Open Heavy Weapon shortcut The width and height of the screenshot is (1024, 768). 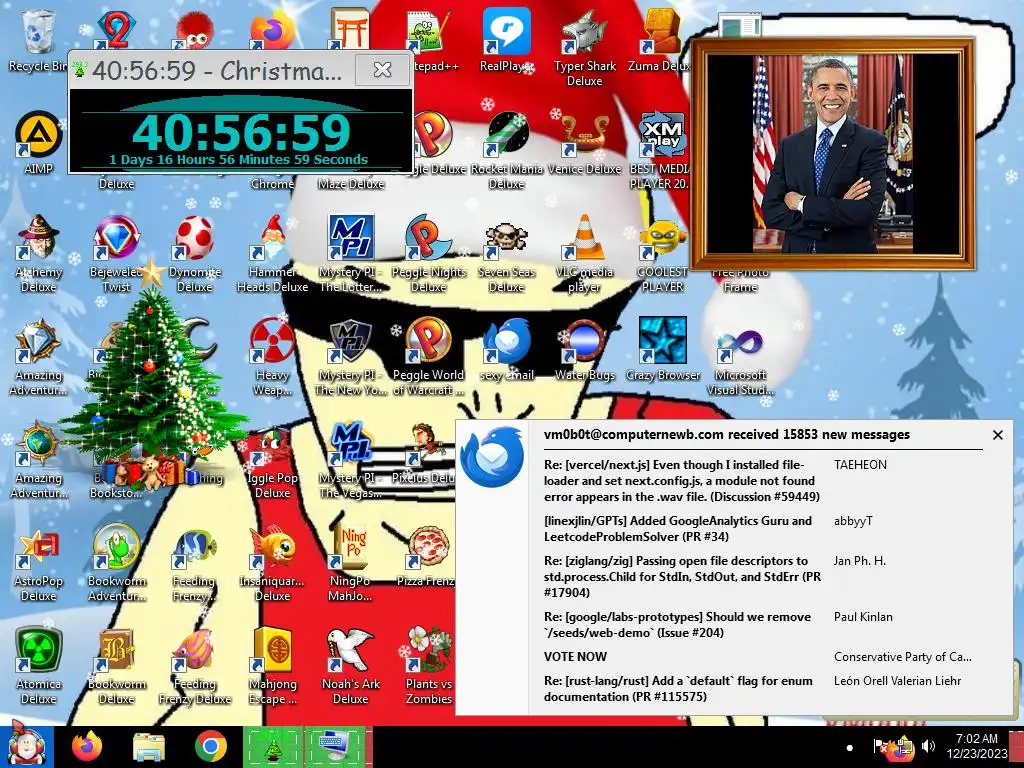pos(272,357)
